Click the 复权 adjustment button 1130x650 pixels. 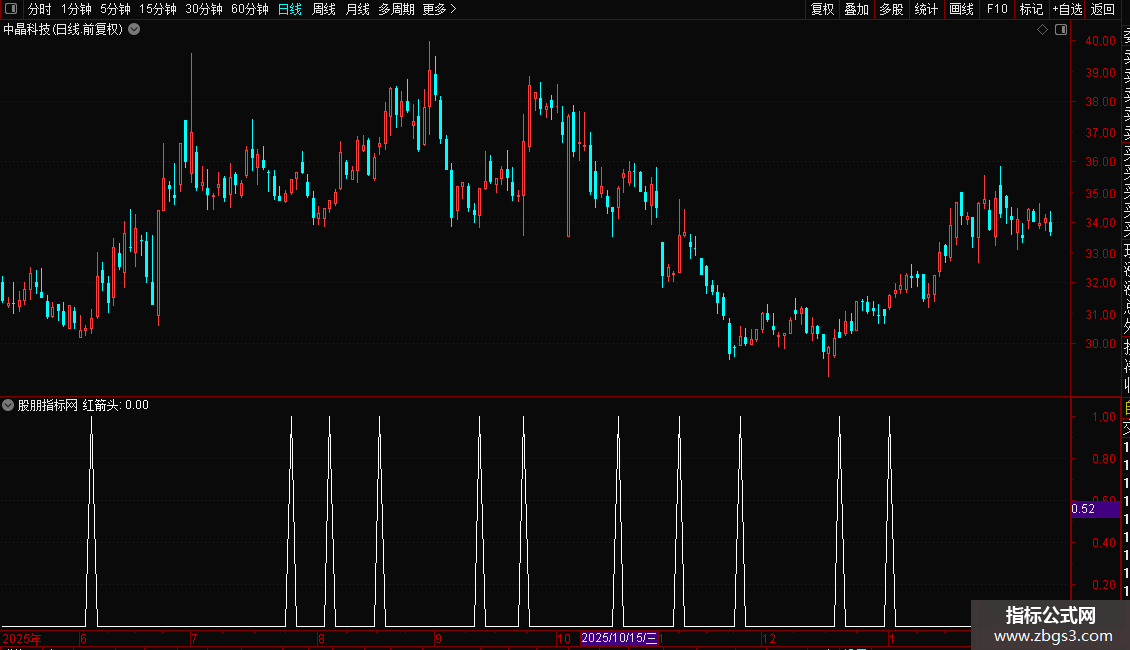pyautogui.click(x=822, y=9)
